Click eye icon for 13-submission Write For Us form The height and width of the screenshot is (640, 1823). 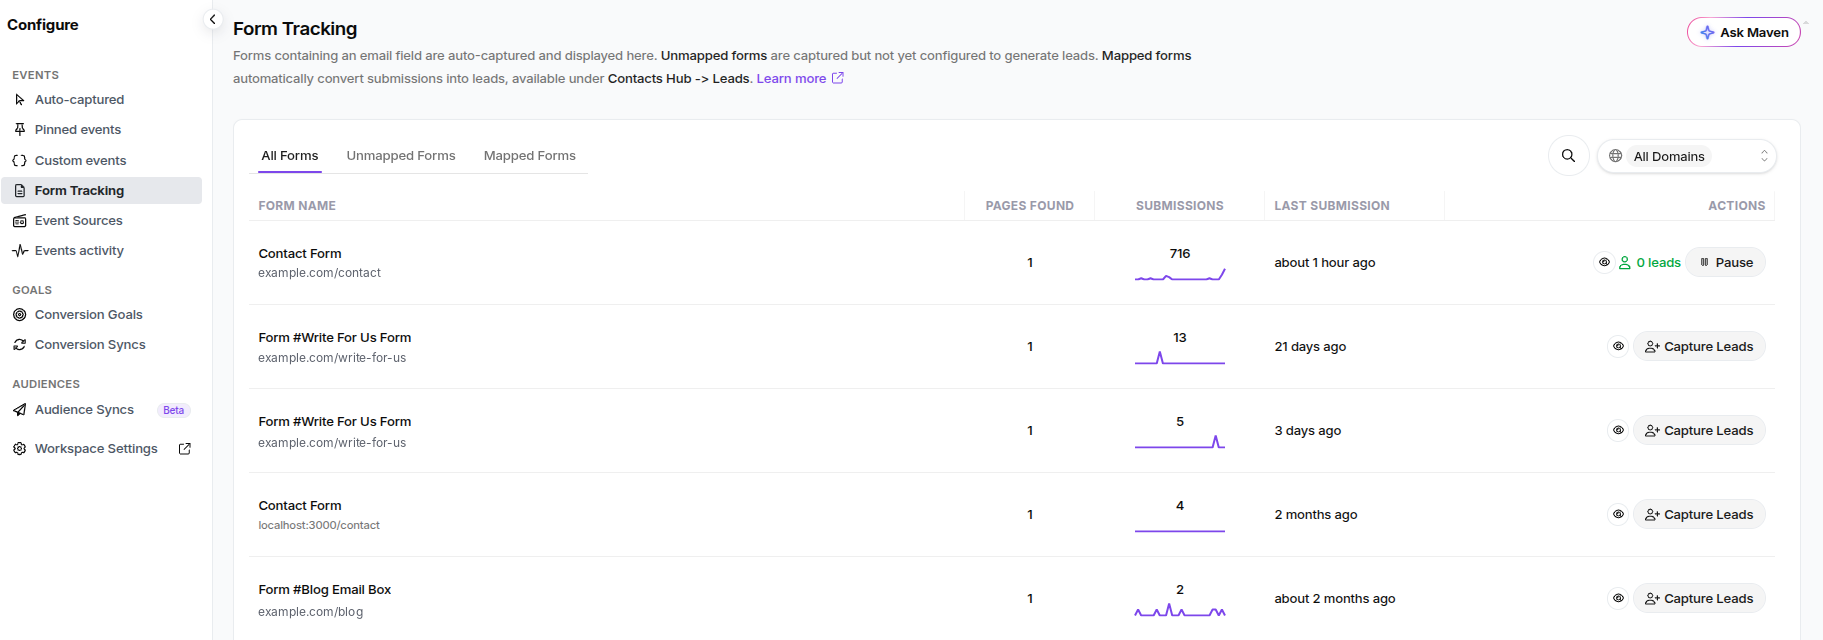[1618, 347]
